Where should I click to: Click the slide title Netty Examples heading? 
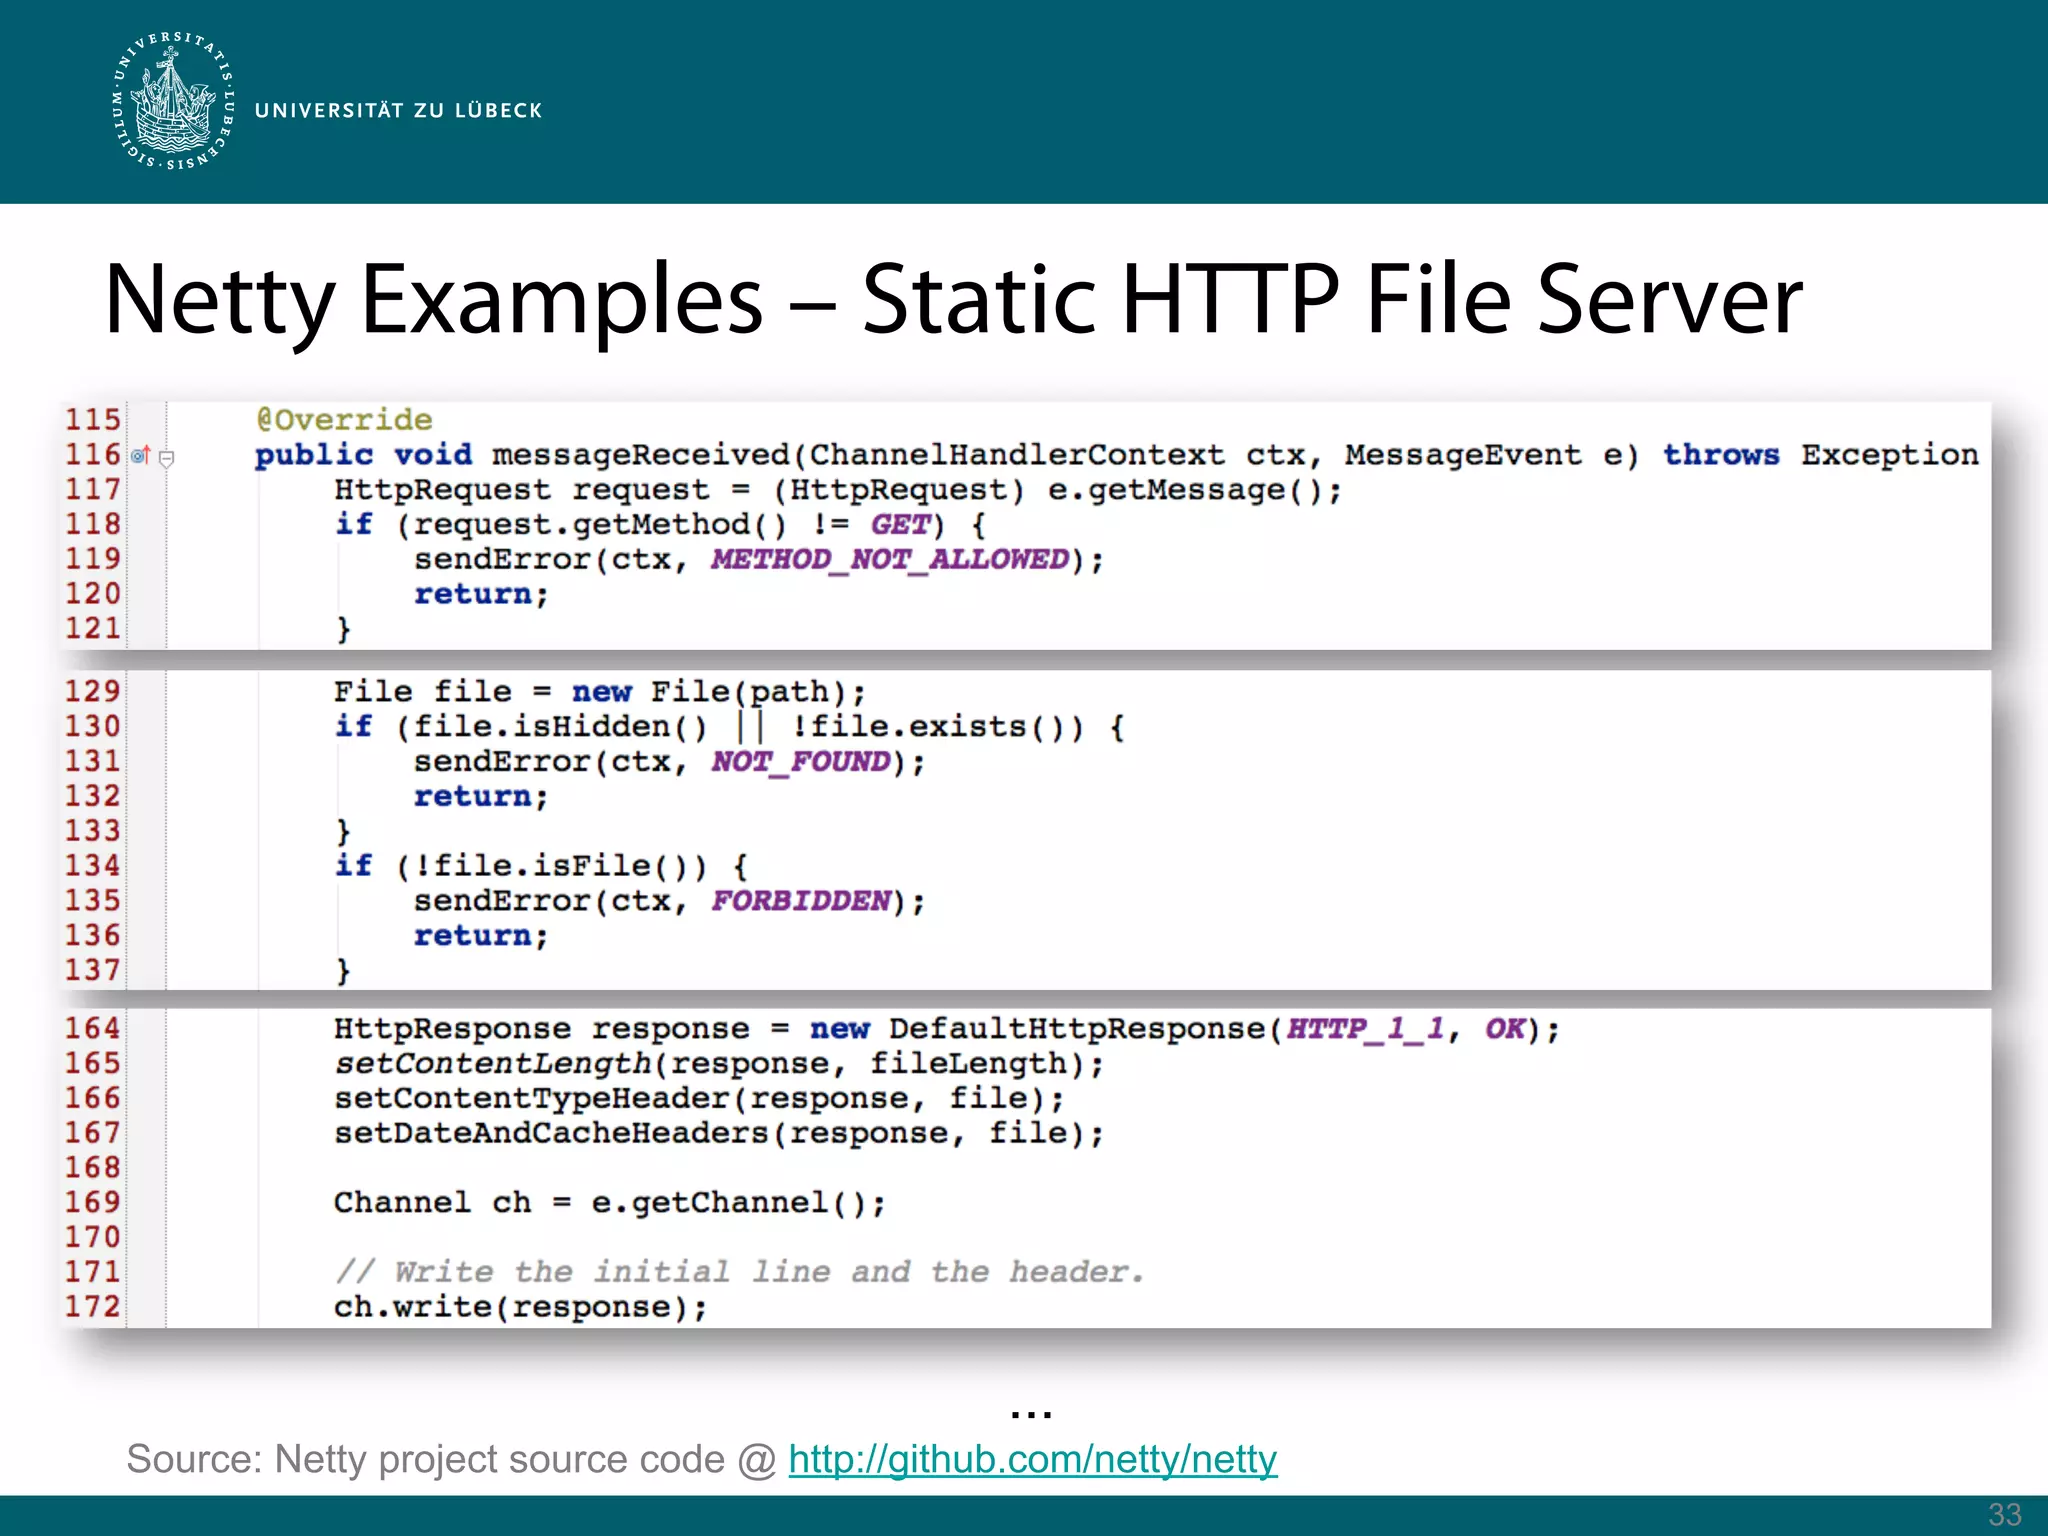click(x=952, y=298)
